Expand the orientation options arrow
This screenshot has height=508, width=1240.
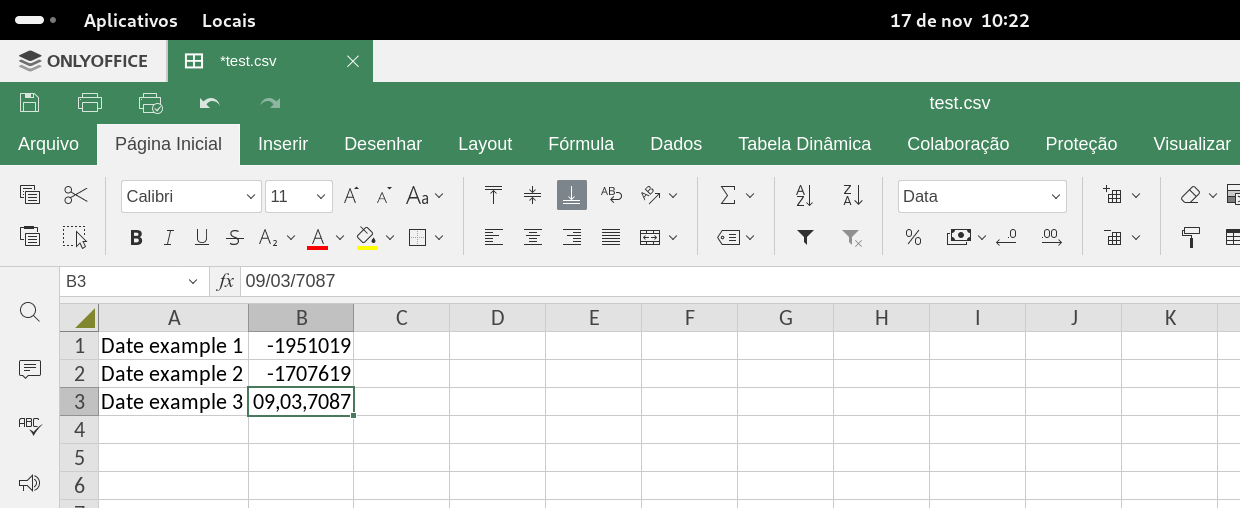(673, 196)
